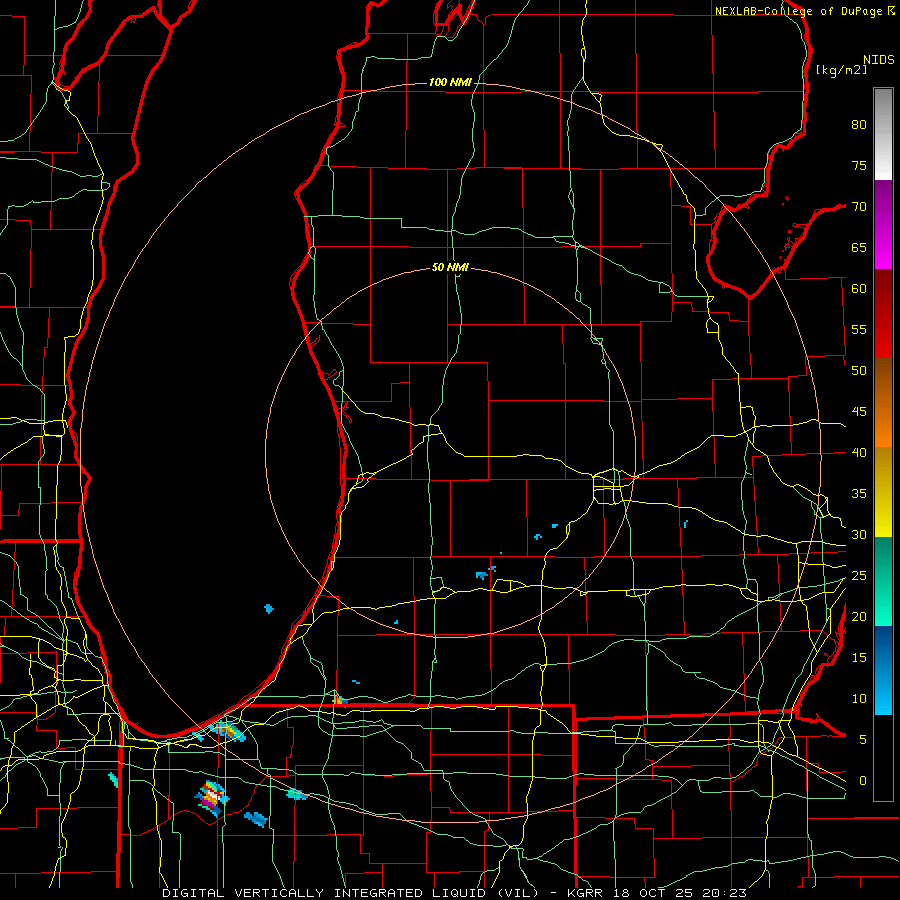
Task: Click the 50 NMI range ring label
Action: [450, 267]
